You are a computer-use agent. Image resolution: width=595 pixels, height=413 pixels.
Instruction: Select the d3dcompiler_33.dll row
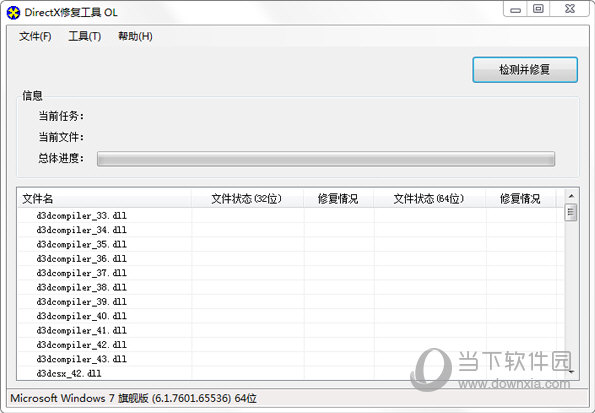pyautogui.click(x=291, y=216)
